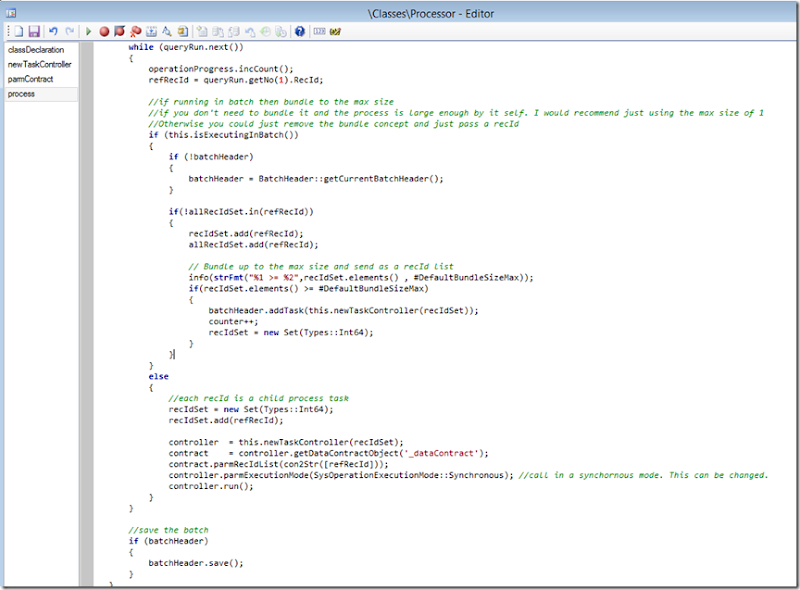Select the newTaskController method
The width and height of the screenshot is (800, 590).
coord(40,64)
